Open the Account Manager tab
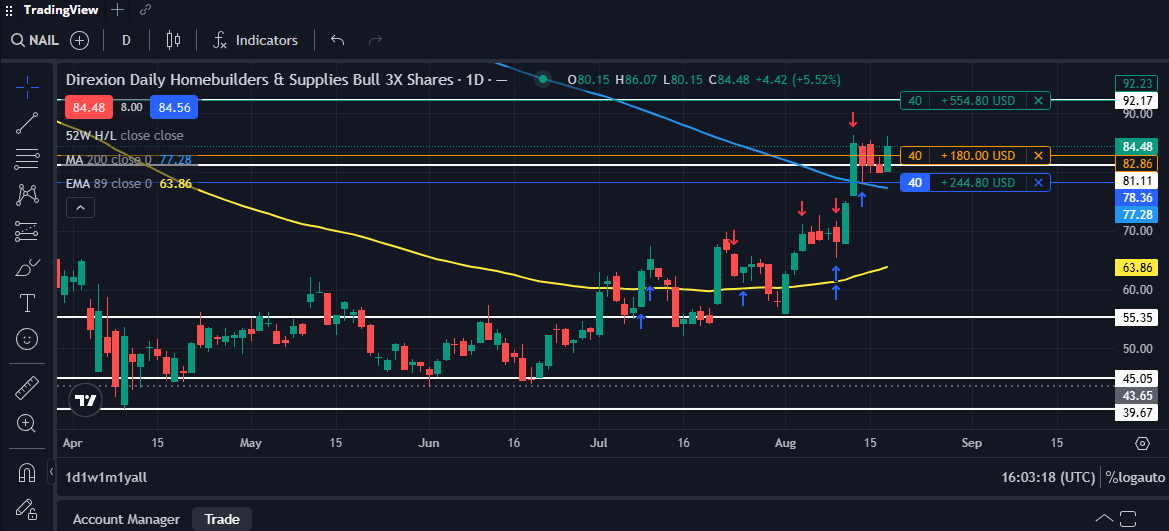The height and width of the screenshot is (531, 1169). (126, 519)
